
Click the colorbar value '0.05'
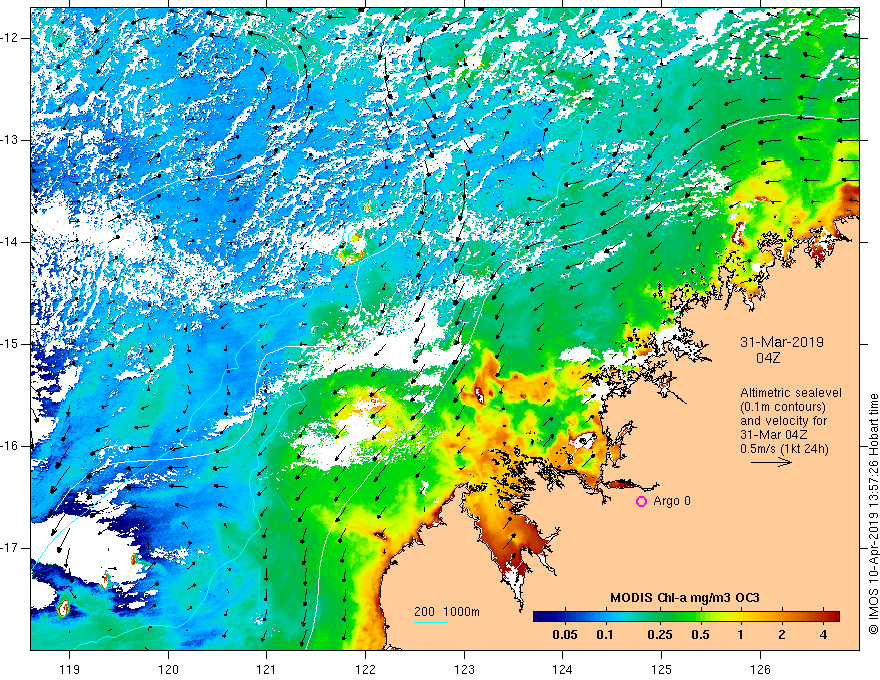[x=565, y=635]
